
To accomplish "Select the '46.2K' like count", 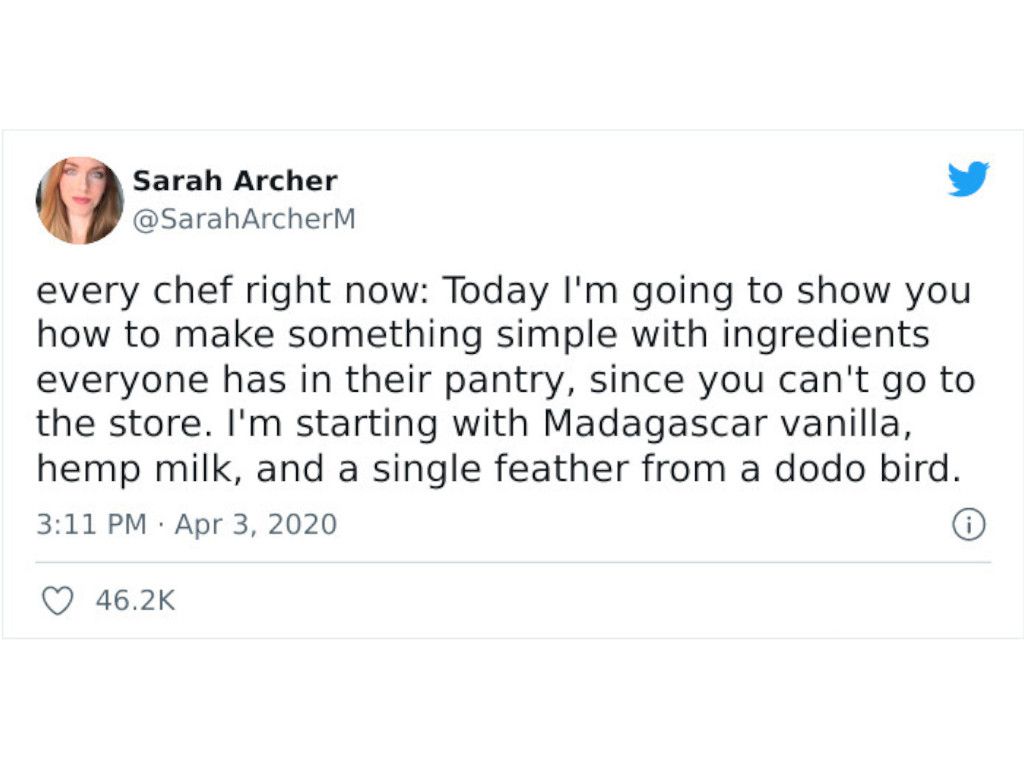I will pos(135,601).
